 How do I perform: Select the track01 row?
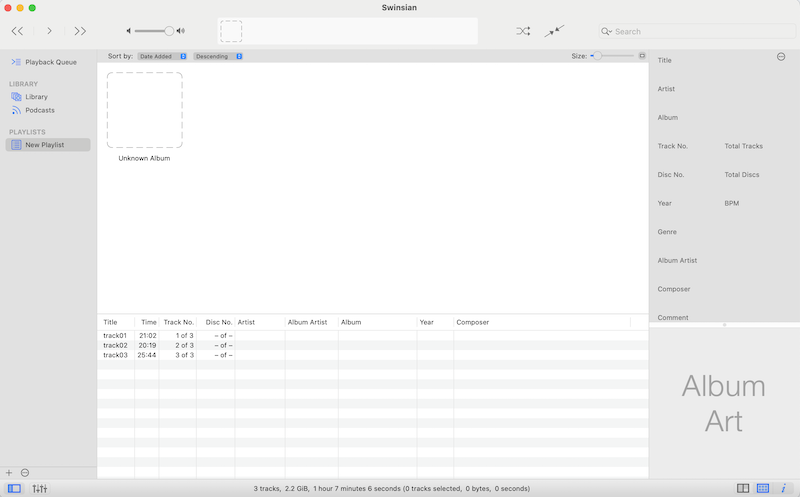point(373,336)
